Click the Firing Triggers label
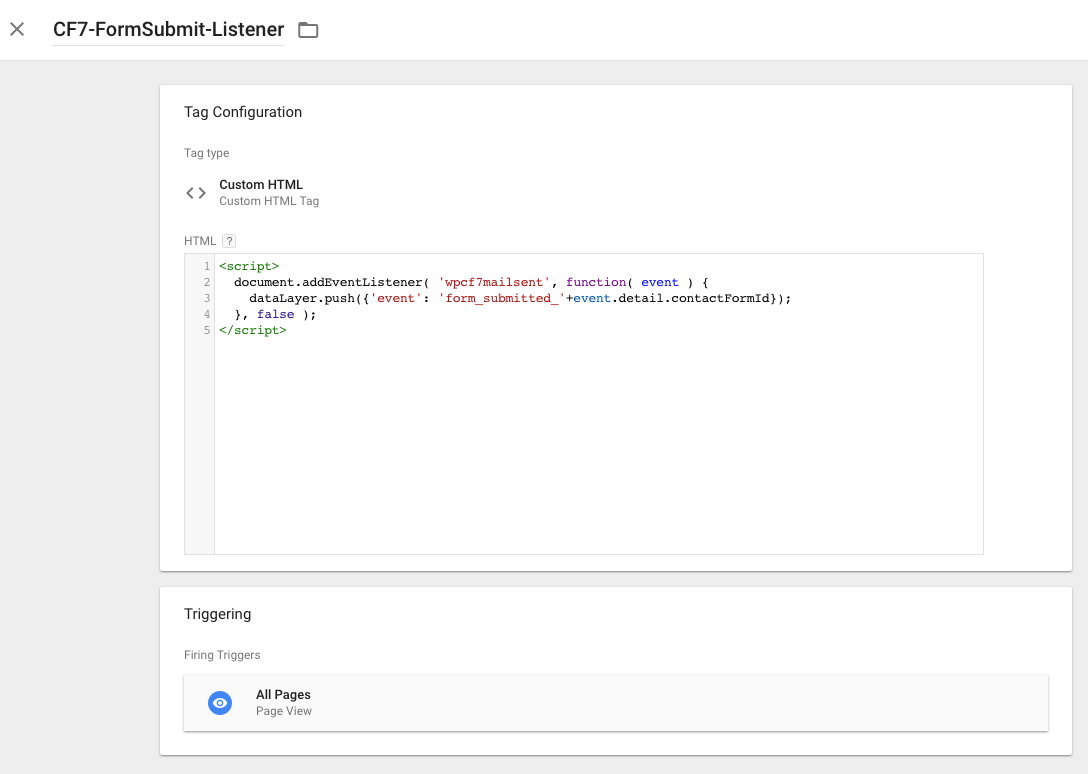1088x774 pixels. [222, 655]
